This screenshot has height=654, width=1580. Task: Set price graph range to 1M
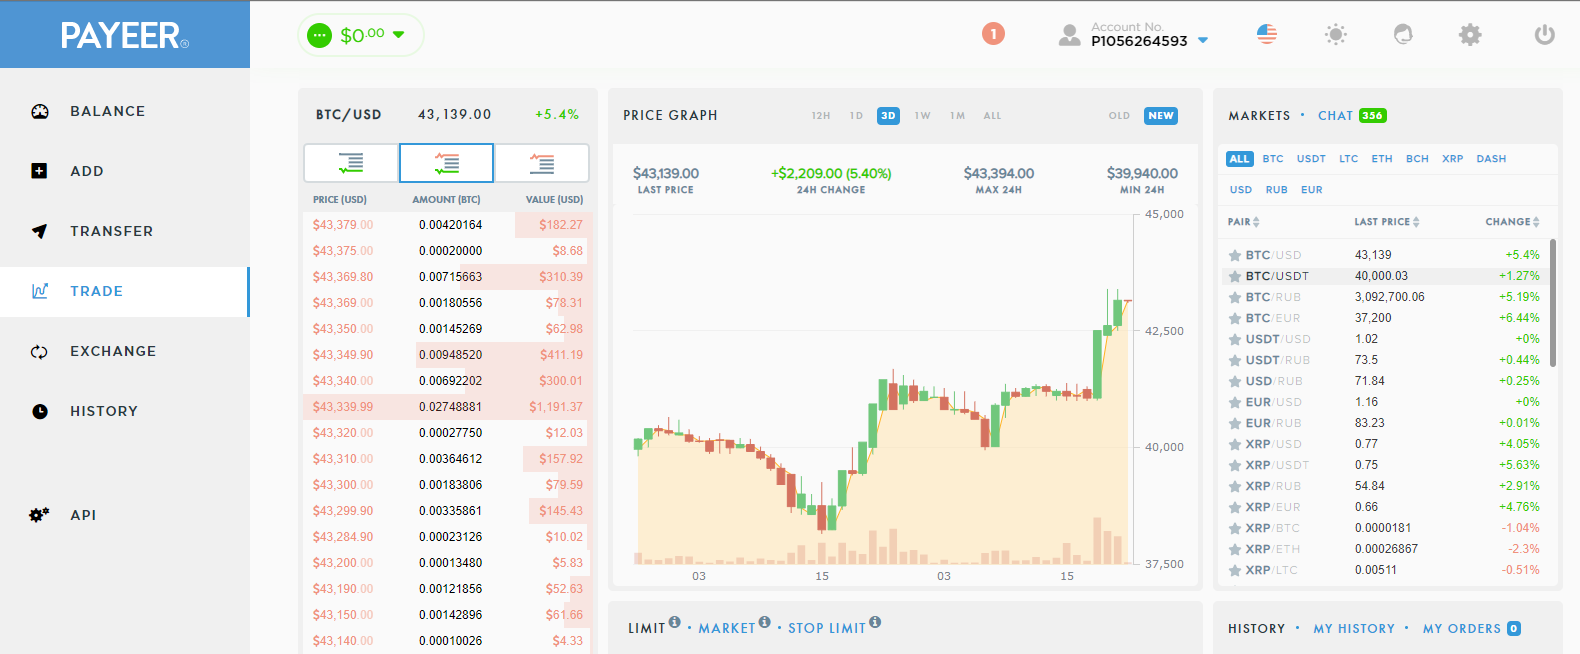click(957, 116)
